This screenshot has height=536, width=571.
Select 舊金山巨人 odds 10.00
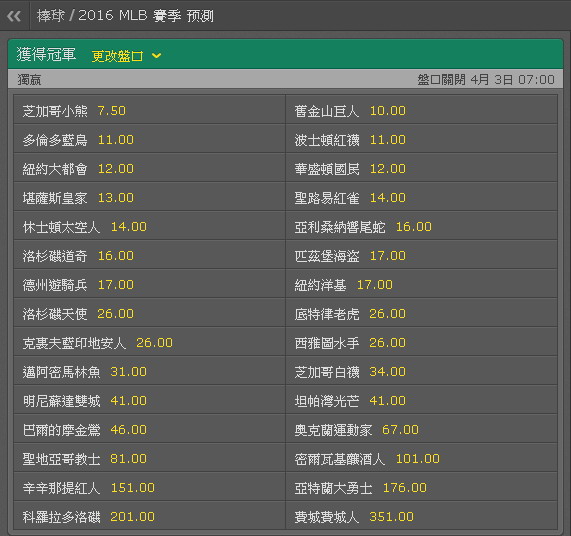pos(421,110)
